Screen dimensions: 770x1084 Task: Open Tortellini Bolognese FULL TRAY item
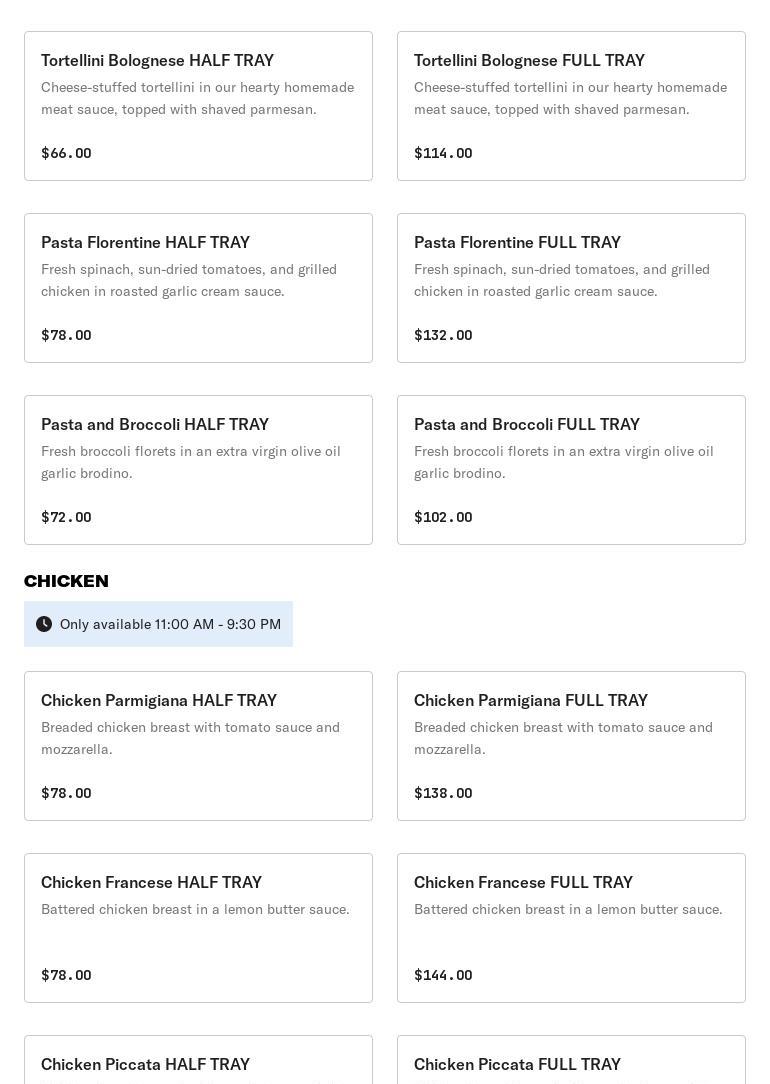tap(571, 105)
